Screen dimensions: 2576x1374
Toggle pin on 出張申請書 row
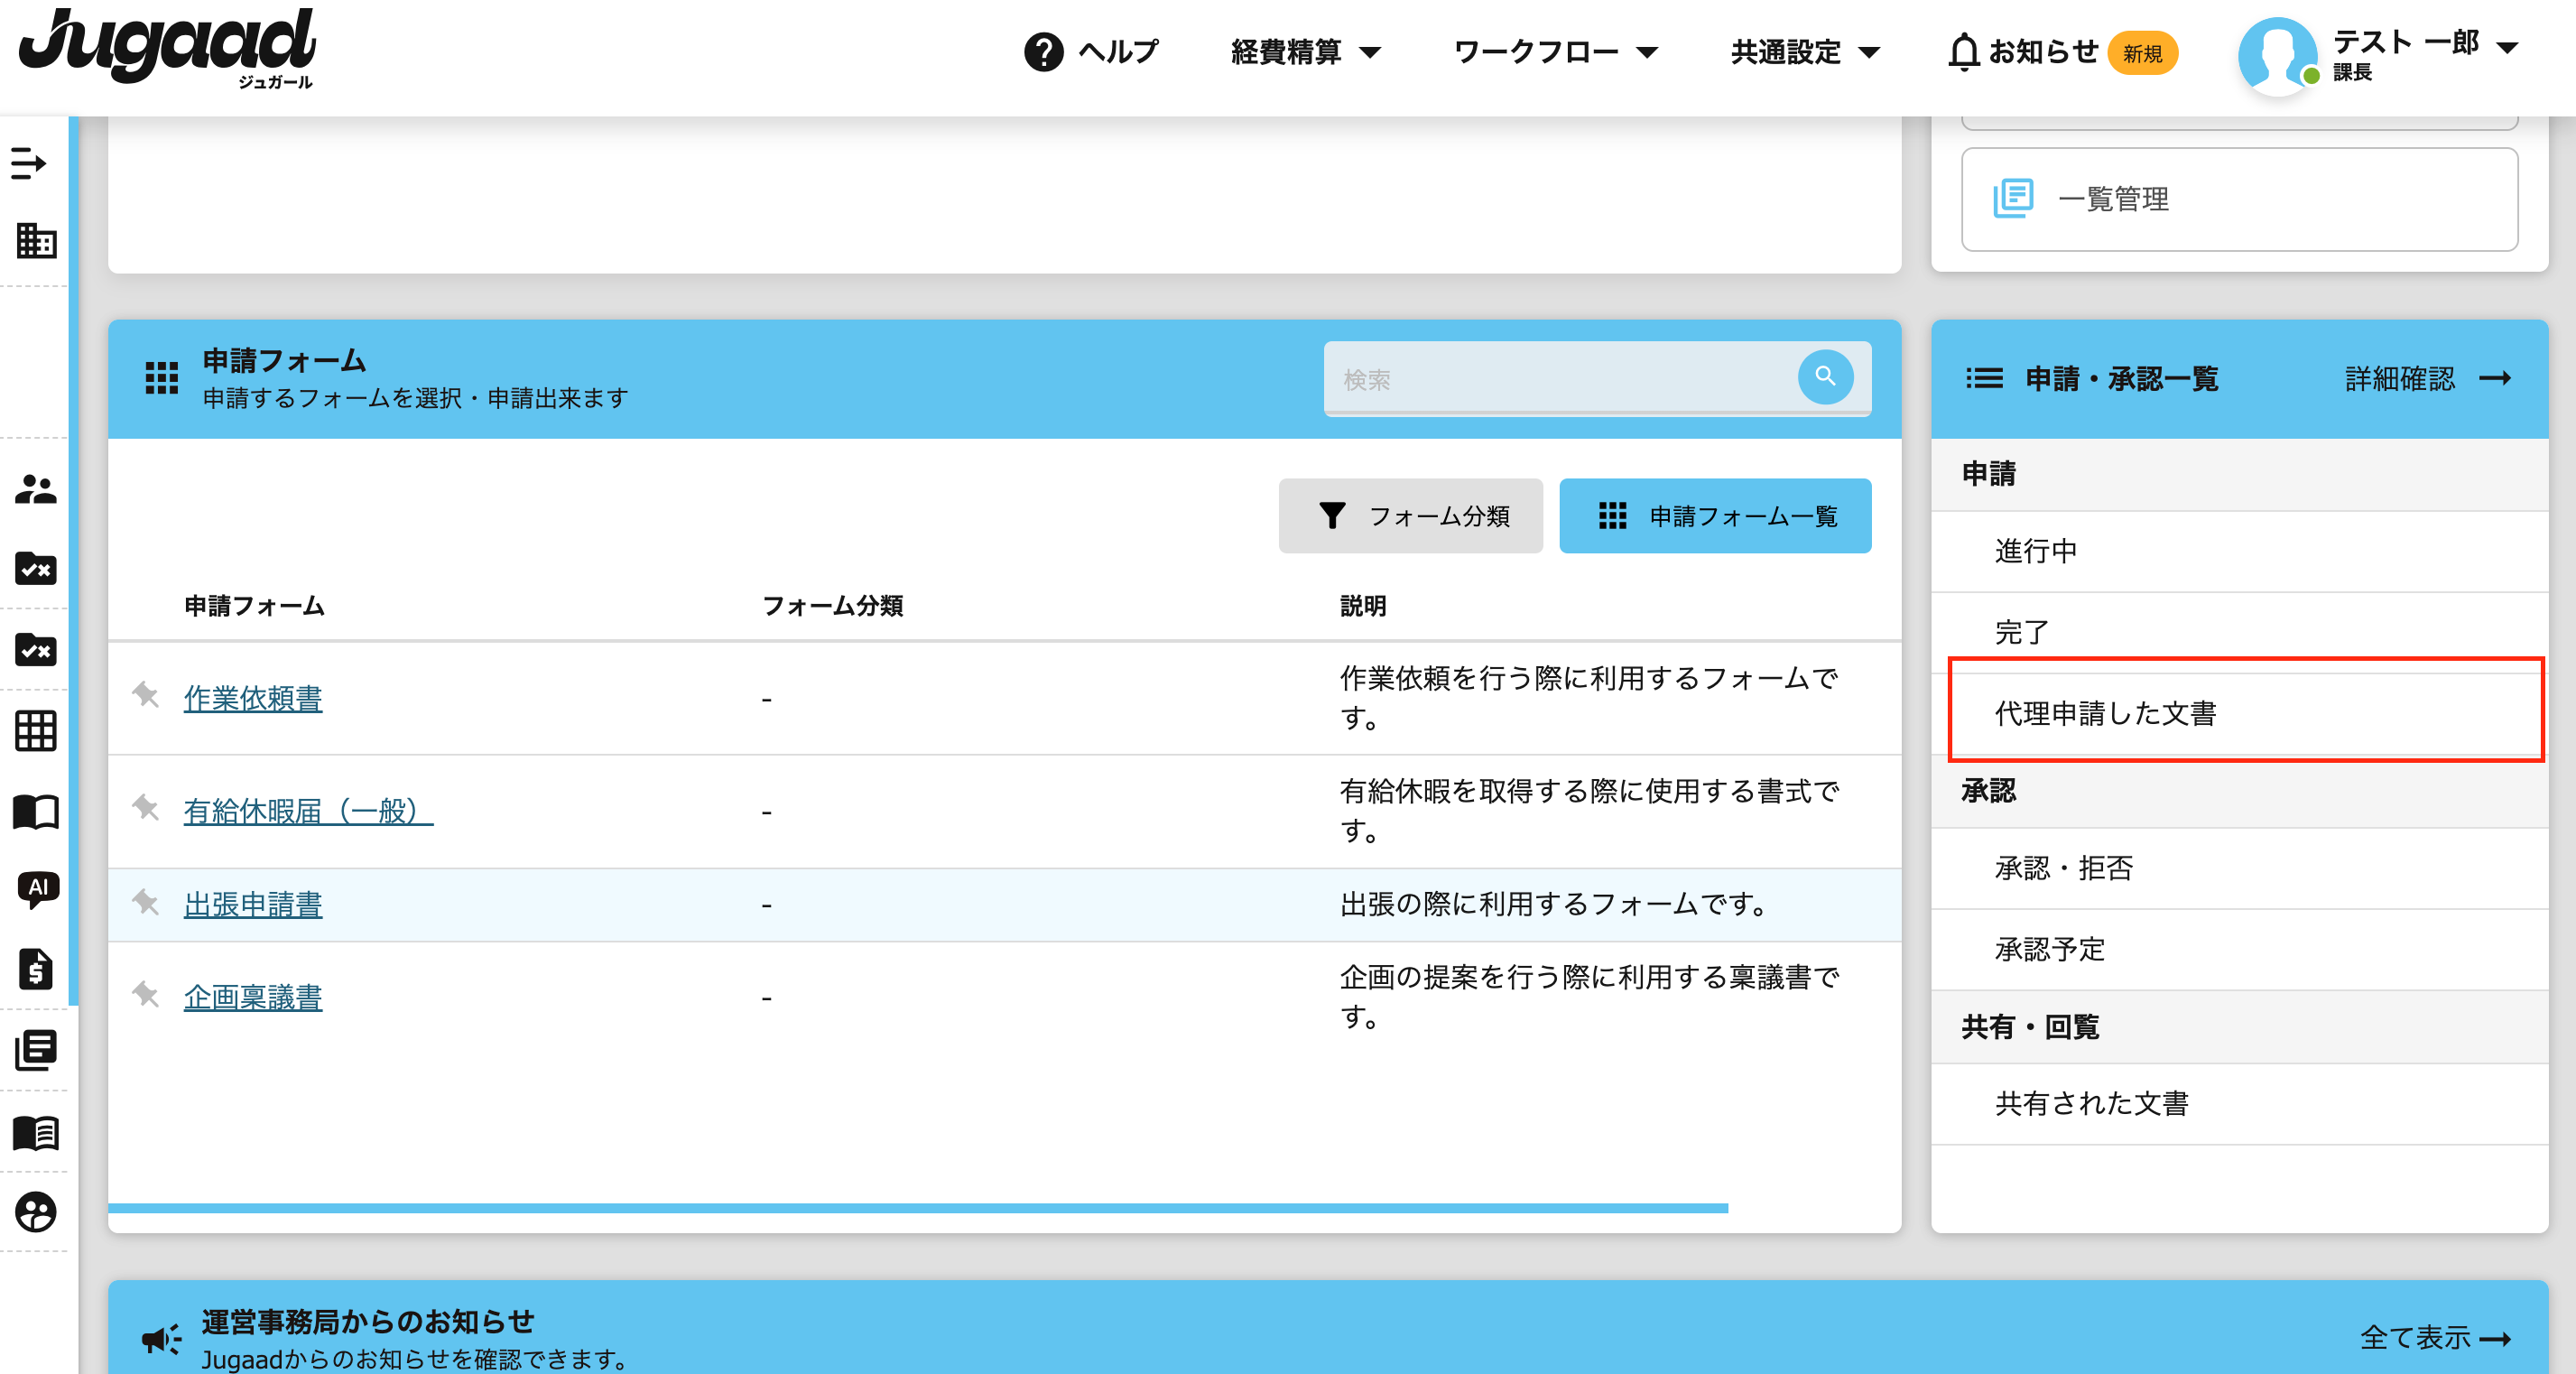tap(146, 902)
